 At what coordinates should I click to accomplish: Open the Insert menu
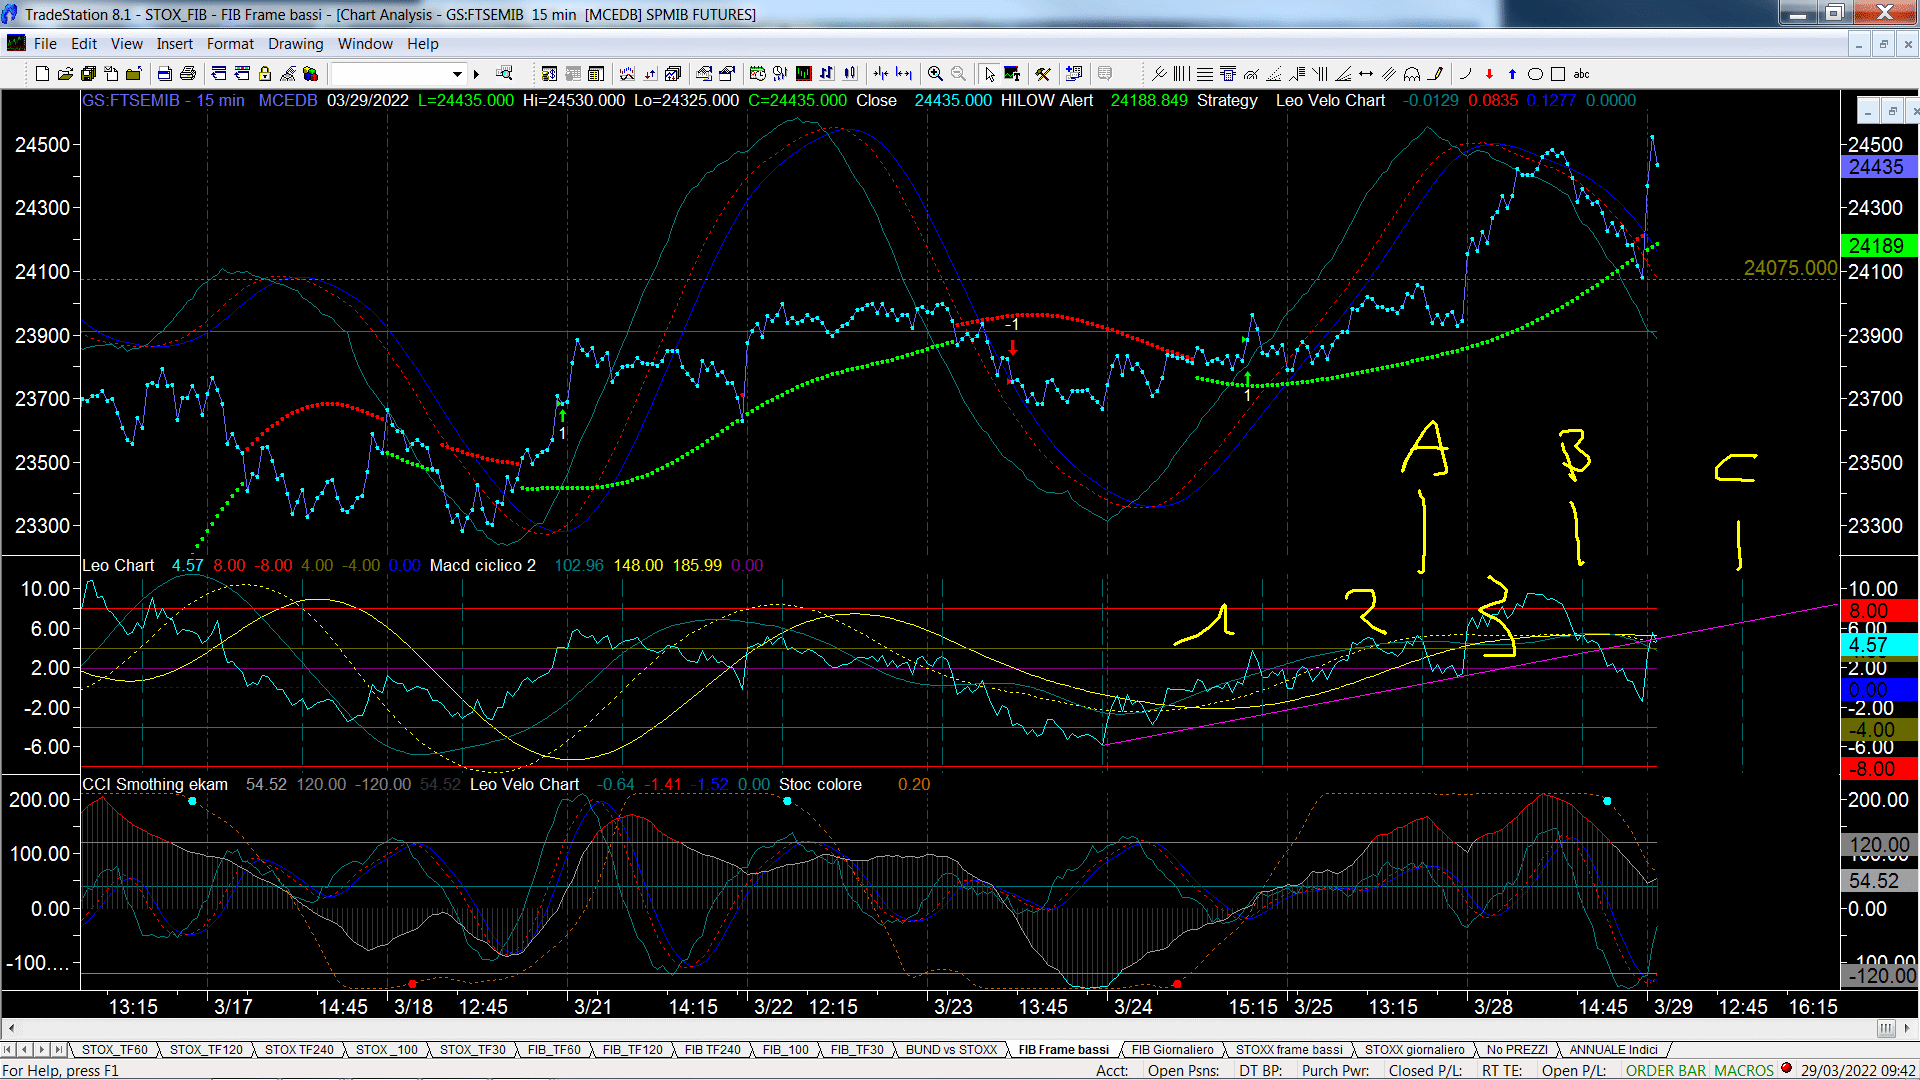[175, 44]
